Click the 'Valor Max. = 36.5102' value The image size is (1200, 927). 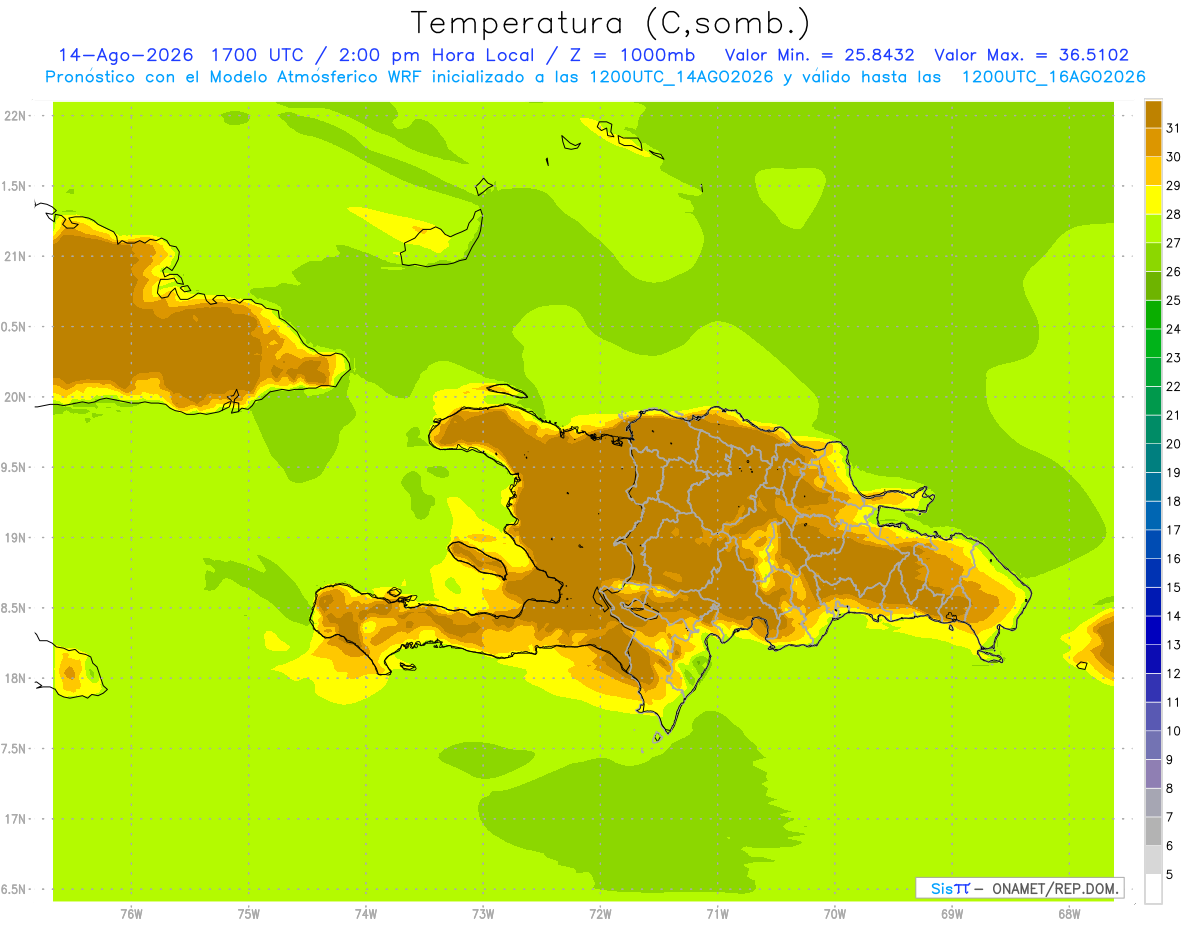click(x=1031, y=55)
